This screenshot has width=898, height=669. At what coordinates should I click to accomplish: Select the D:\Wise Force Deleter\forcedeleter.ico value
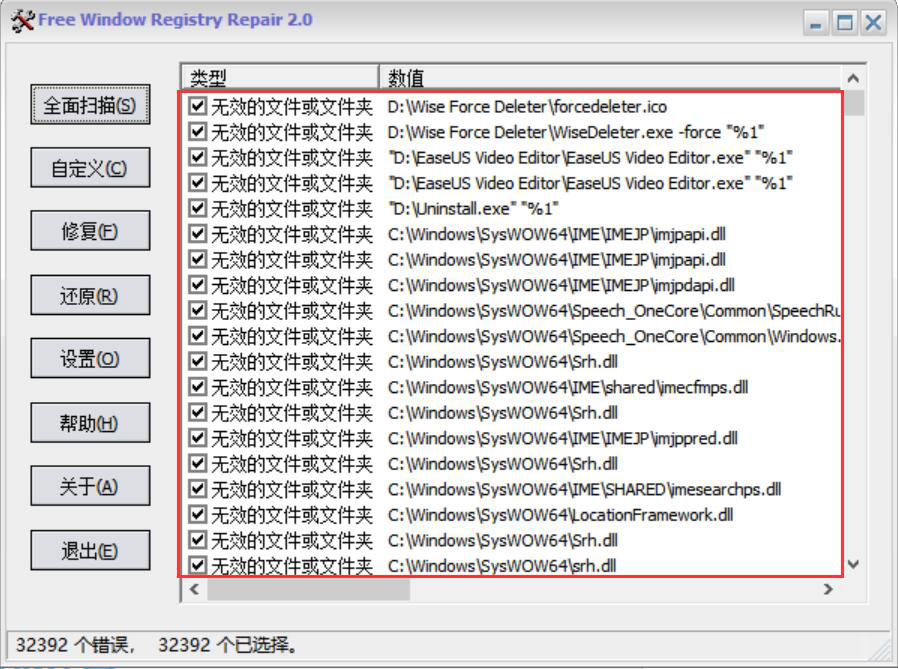click(x=527, y=107)
